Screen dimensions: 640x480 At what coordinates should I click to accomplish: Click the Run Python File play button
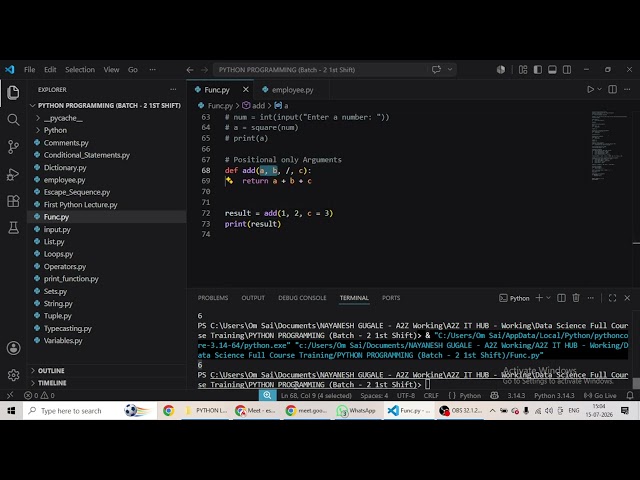(590, 89)
